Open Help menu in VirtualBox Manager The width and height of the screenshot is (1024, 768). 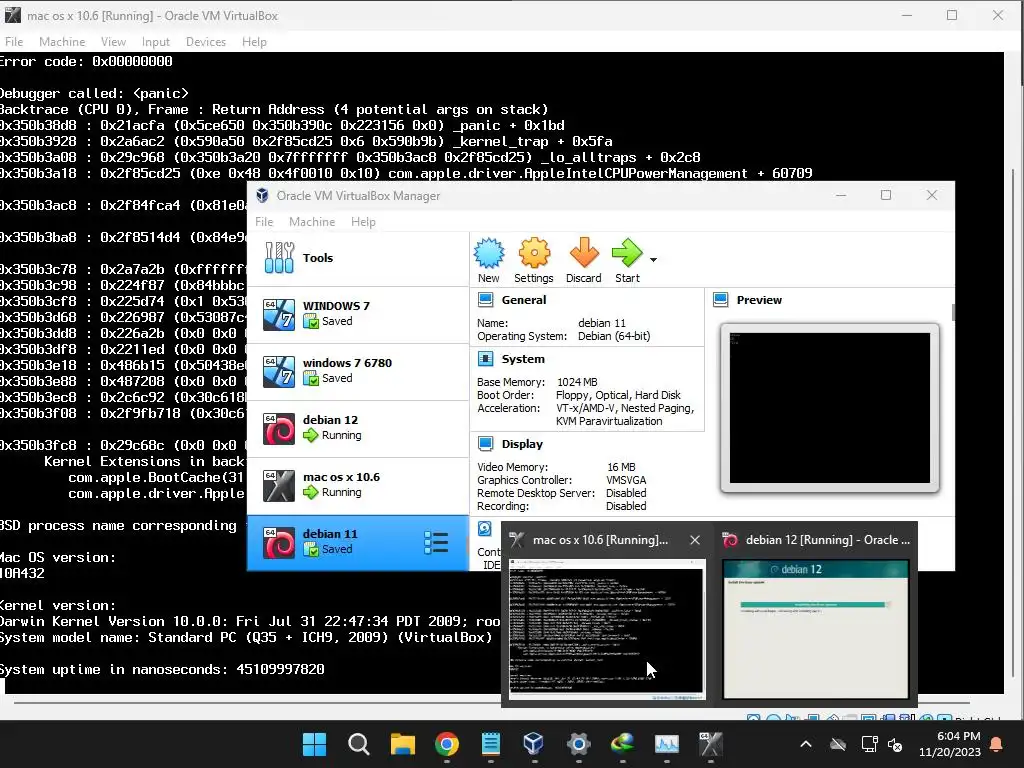363,221
